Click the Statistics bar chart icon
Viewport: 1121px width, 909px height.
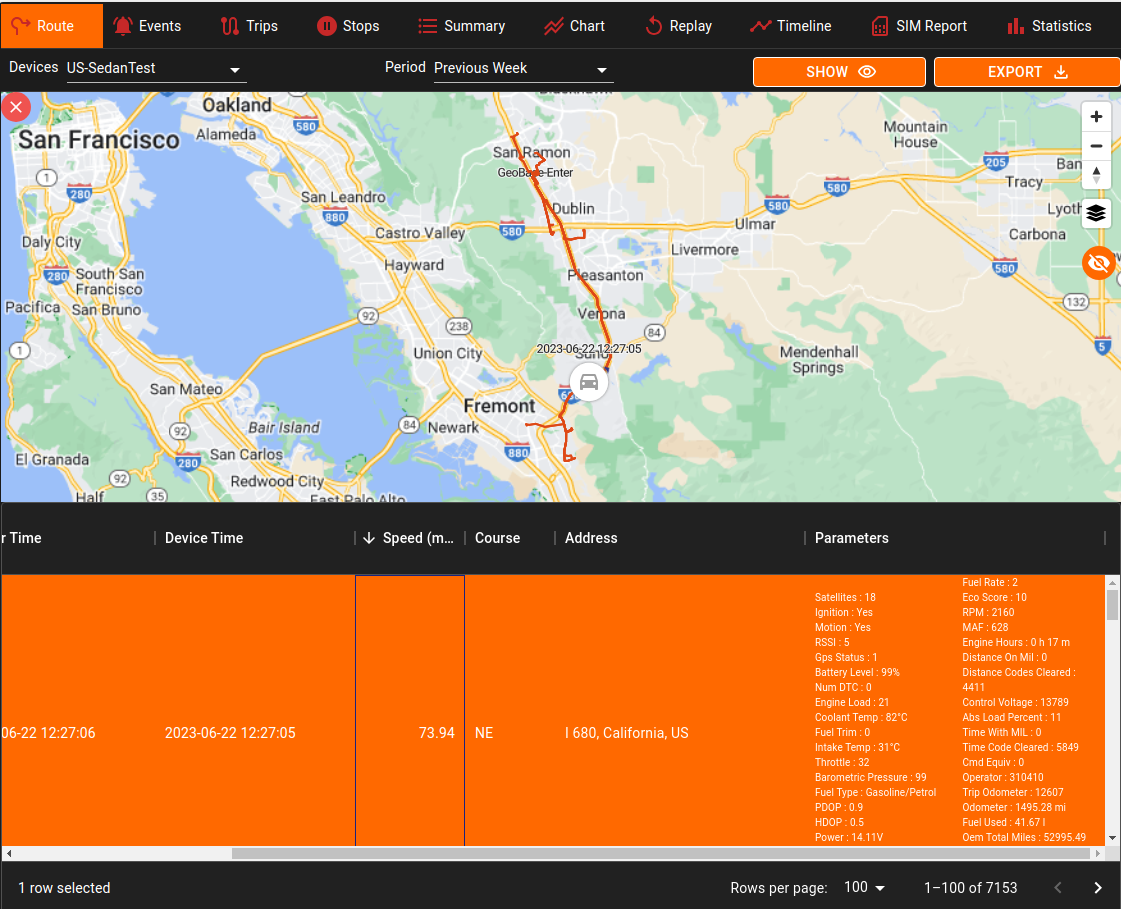[1015, 26]
